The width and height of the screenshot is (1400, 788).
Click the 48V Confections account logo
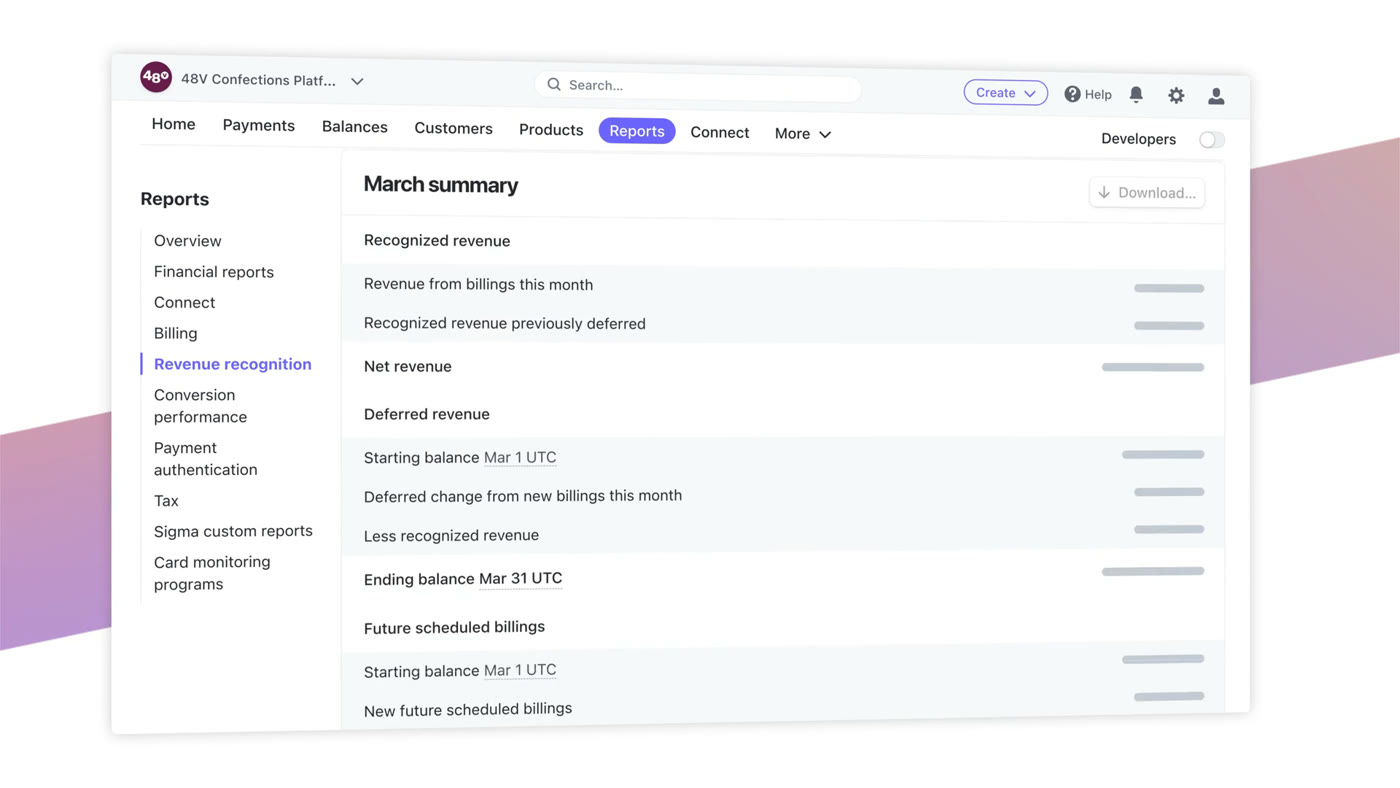(156, 76)
